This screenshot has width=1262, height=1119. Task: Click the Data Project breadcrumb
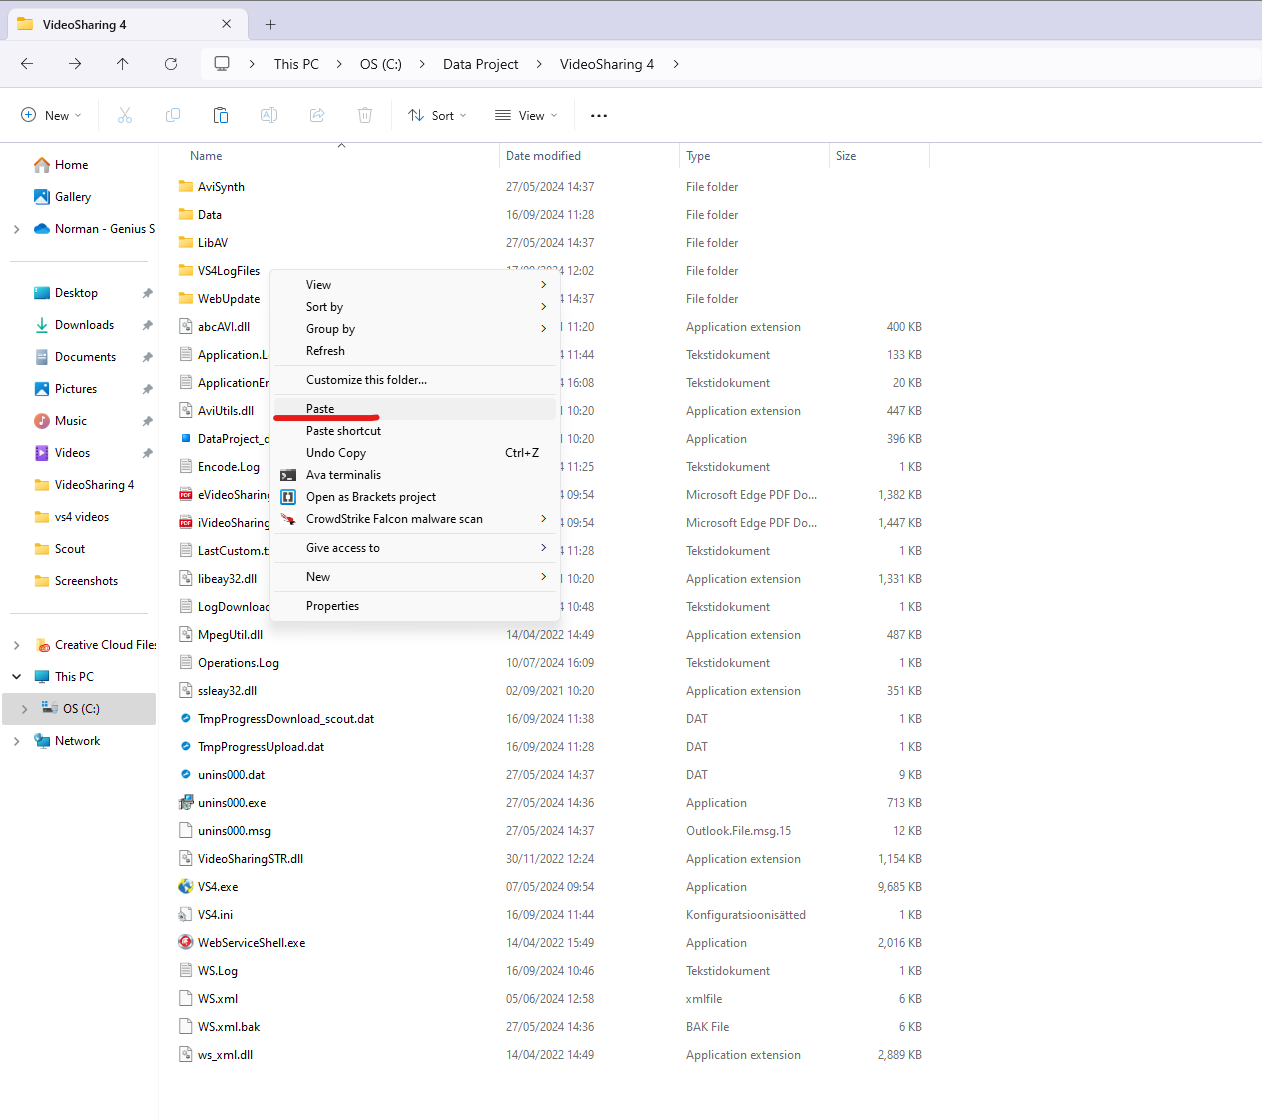point(481,64)
